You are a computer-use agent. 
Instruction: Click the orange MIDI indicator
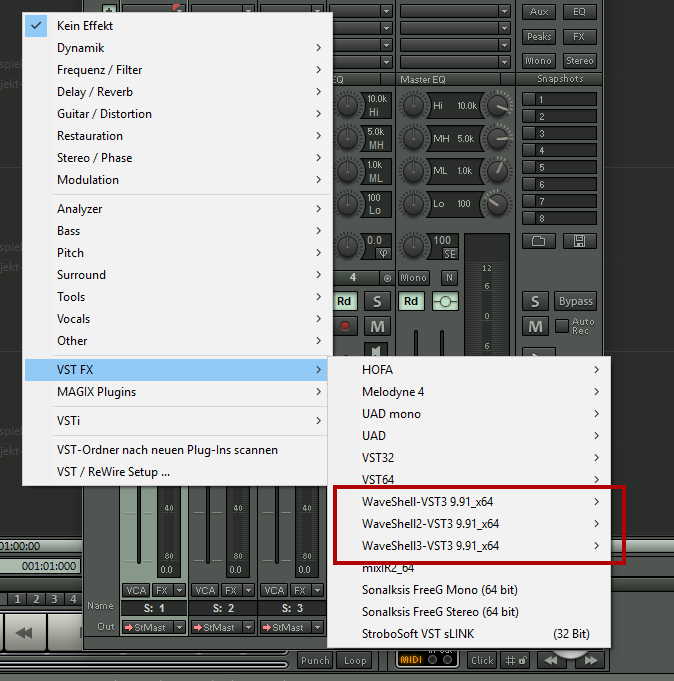click(410, 660)
